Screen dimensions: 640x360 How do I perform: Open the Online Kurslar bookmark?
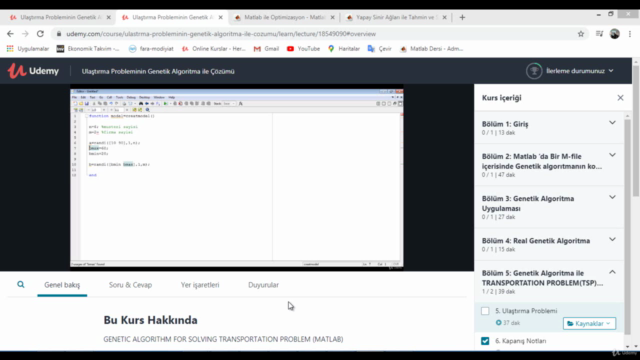pos(213,49)
